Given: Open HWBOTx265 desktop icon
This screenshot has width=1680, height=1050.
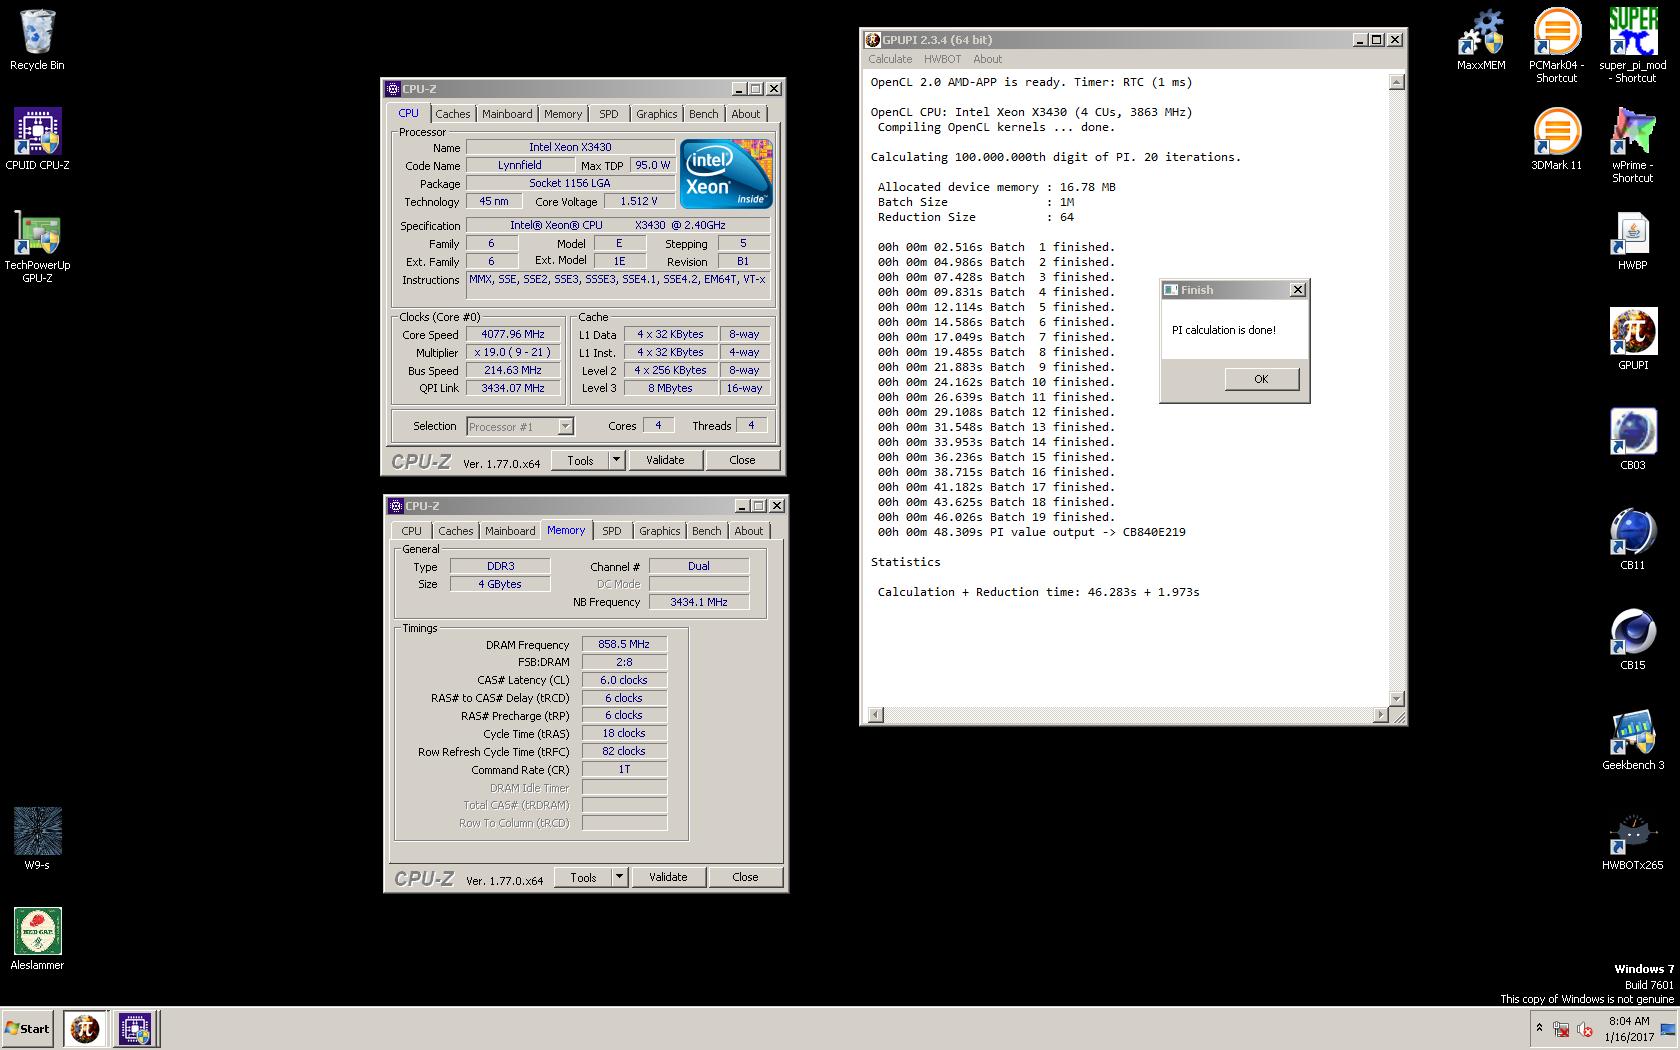Looking at the screenshot, I should click(1633, 840).
